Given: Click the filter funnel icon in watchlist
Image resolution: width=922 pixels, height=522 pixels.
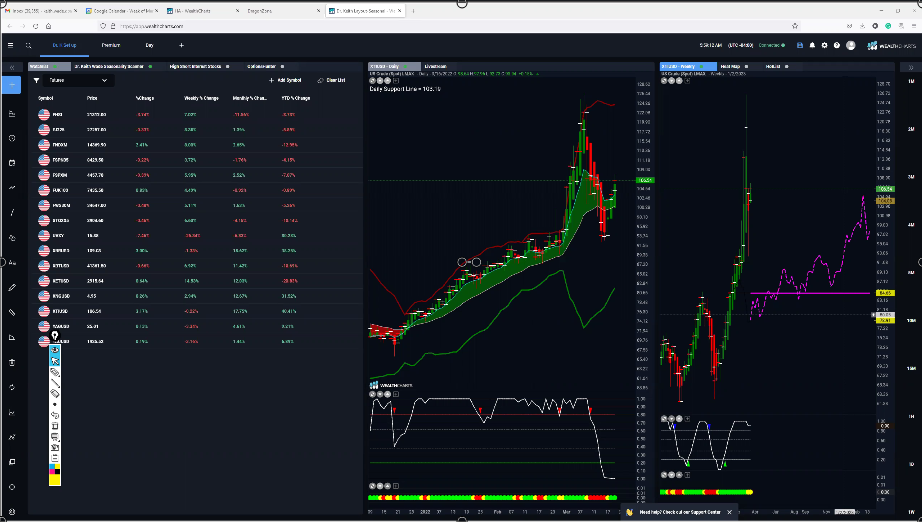Looking at the screenshot, I should pos(36,81).
